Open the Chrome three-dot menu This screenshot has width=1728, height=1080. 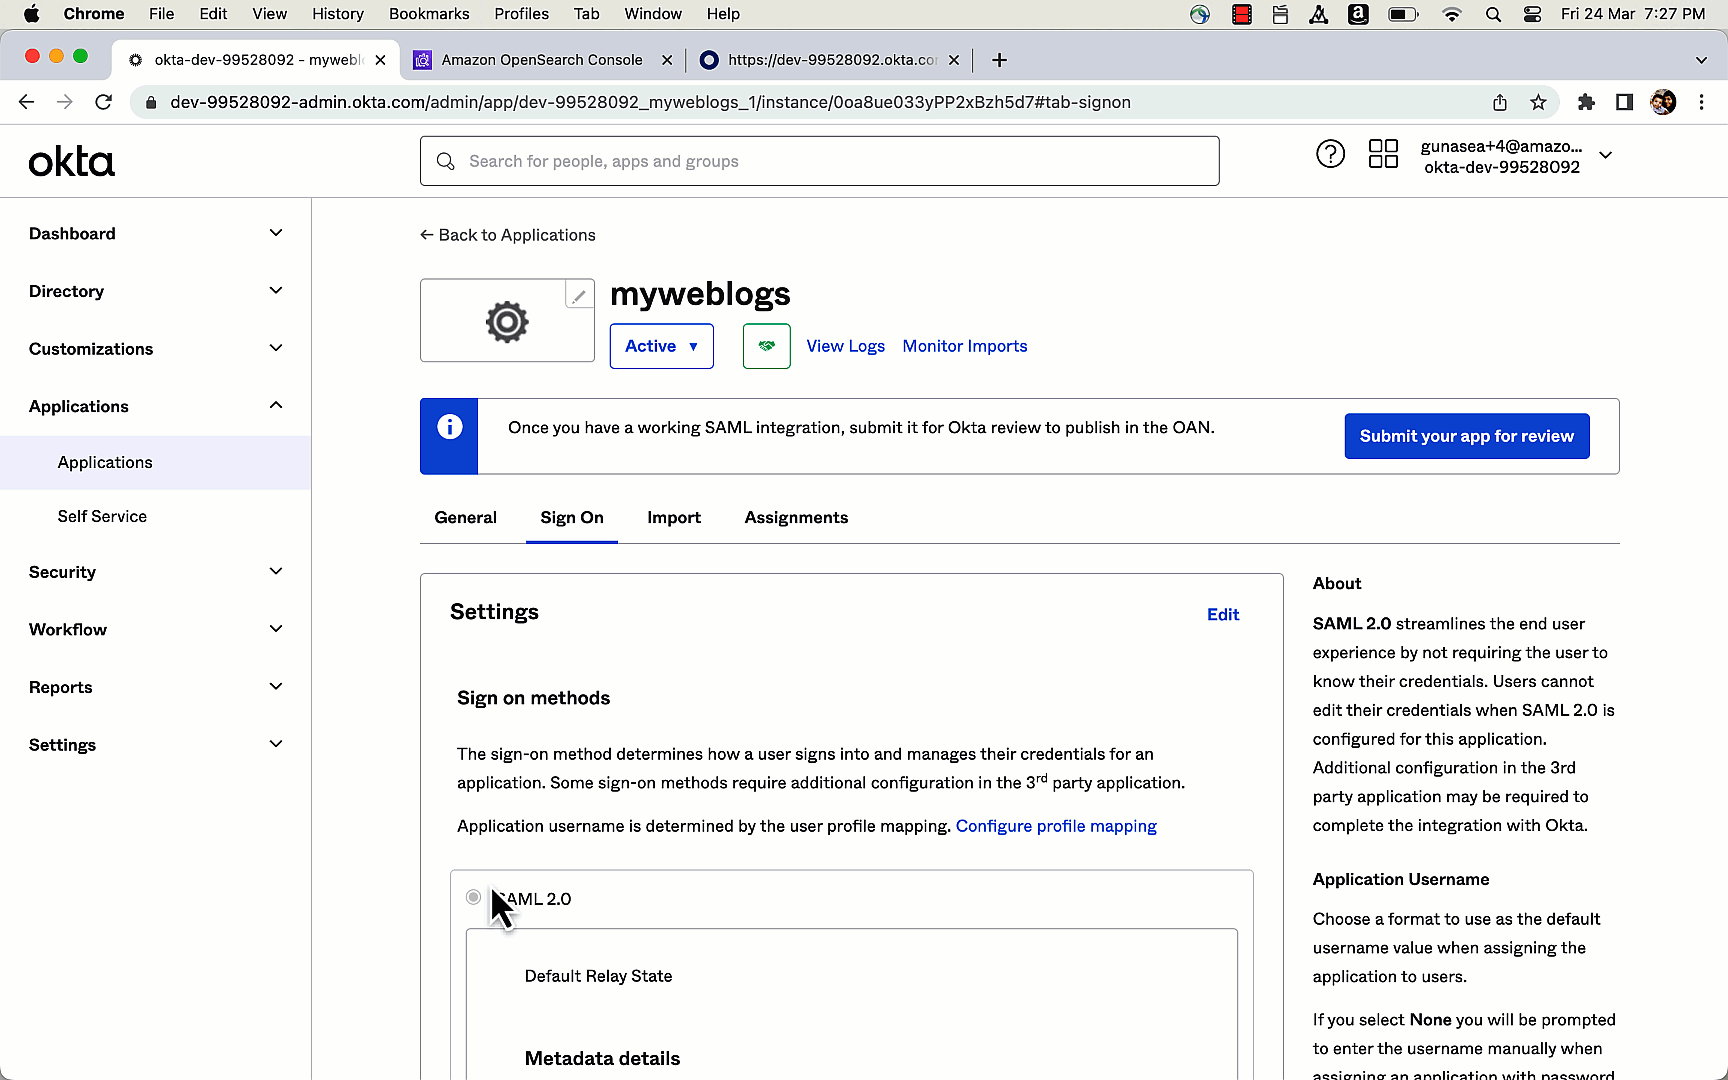1701,102
